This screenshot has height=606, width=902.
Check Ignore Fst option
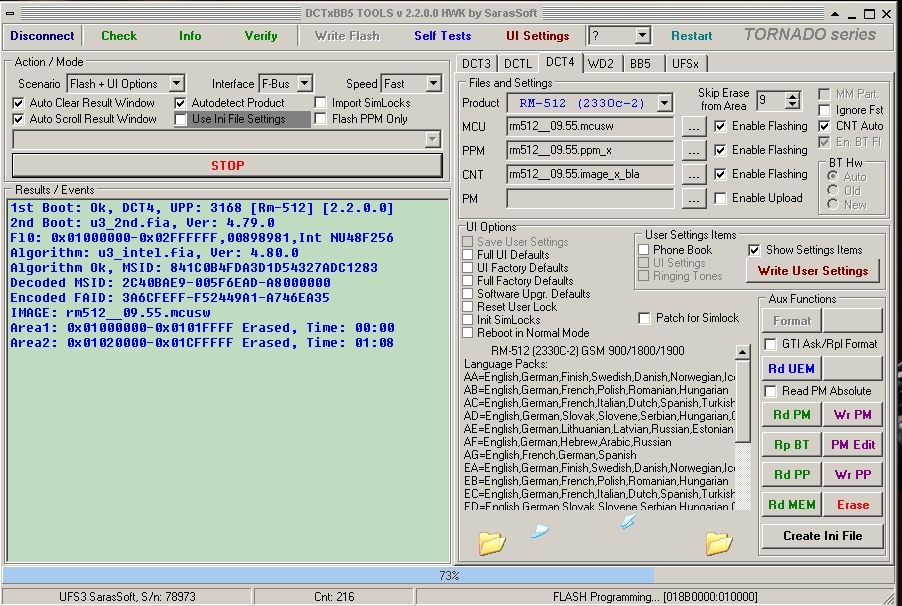point(824,110)
